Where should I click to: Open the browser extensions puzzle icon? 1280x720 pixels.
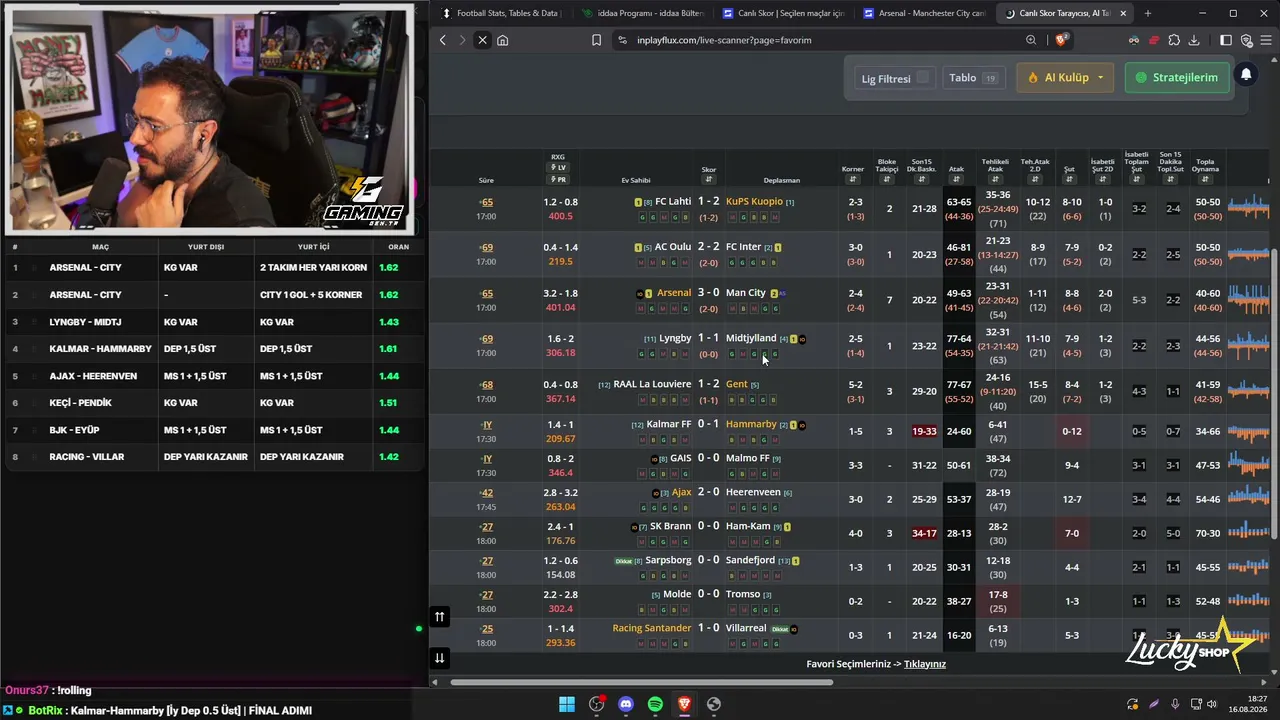click(1174, 40)
